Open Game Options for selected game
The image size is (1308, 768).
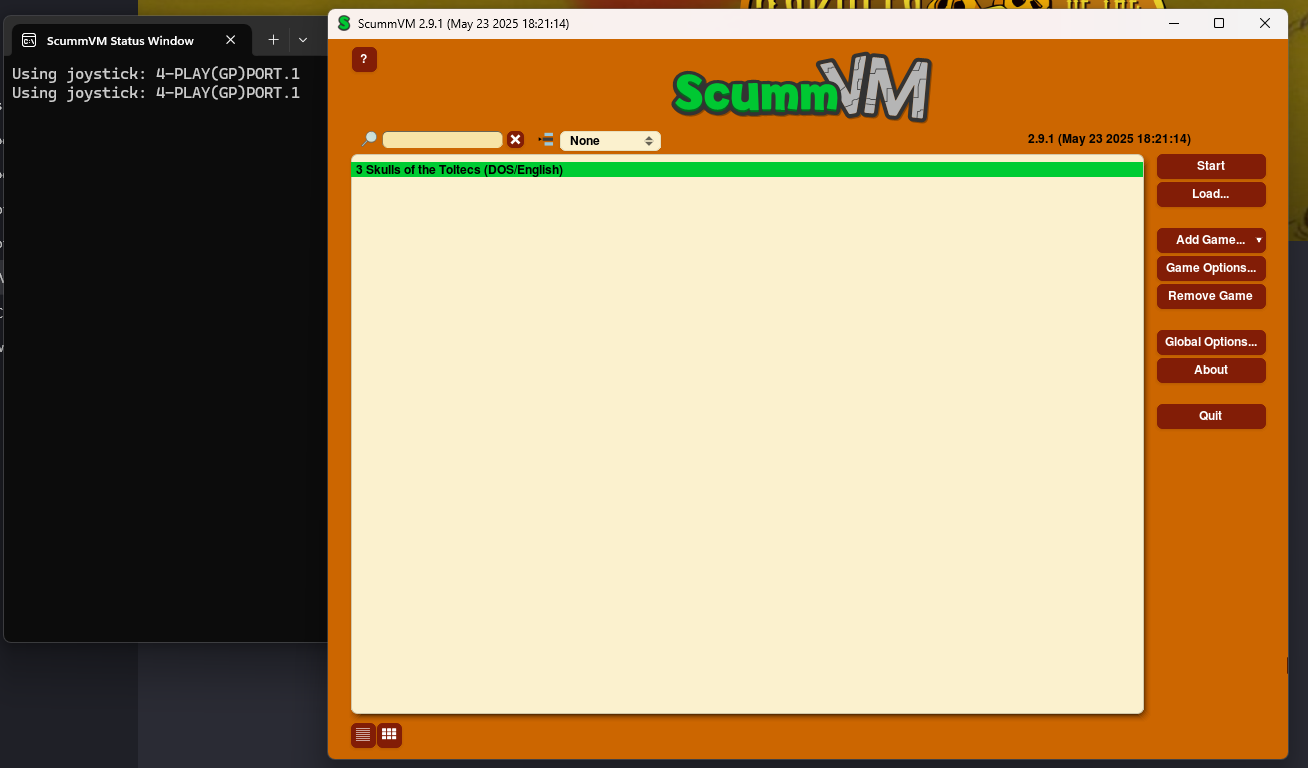tap(1211, 268)
